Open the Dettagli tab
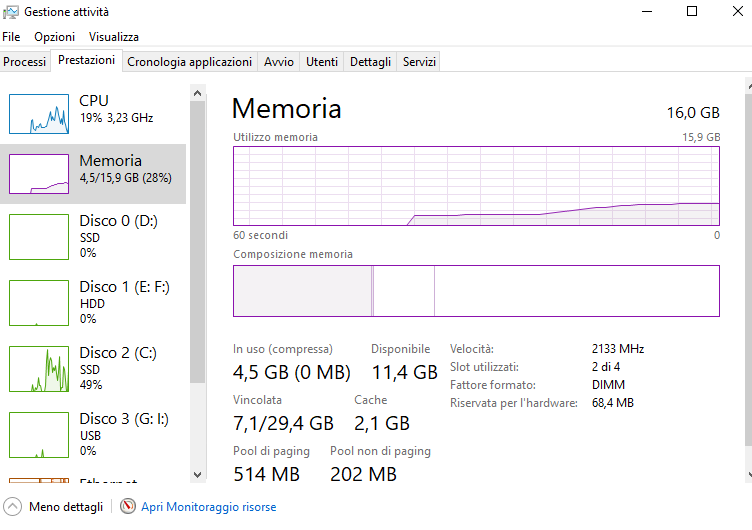The height and width of the screenshot is (530, 752). [x=370, y=62]
